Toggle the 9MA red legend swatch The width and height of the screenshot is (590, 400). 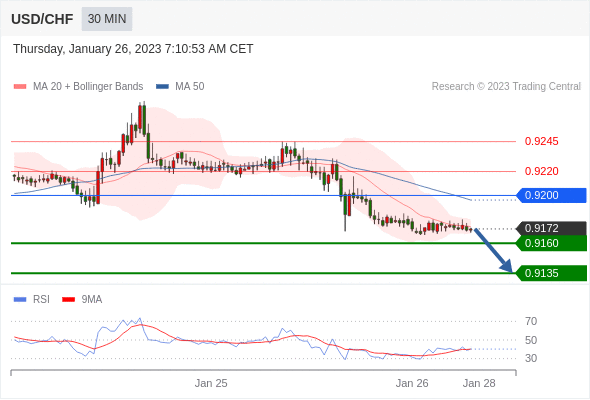[x=68, y=300]
